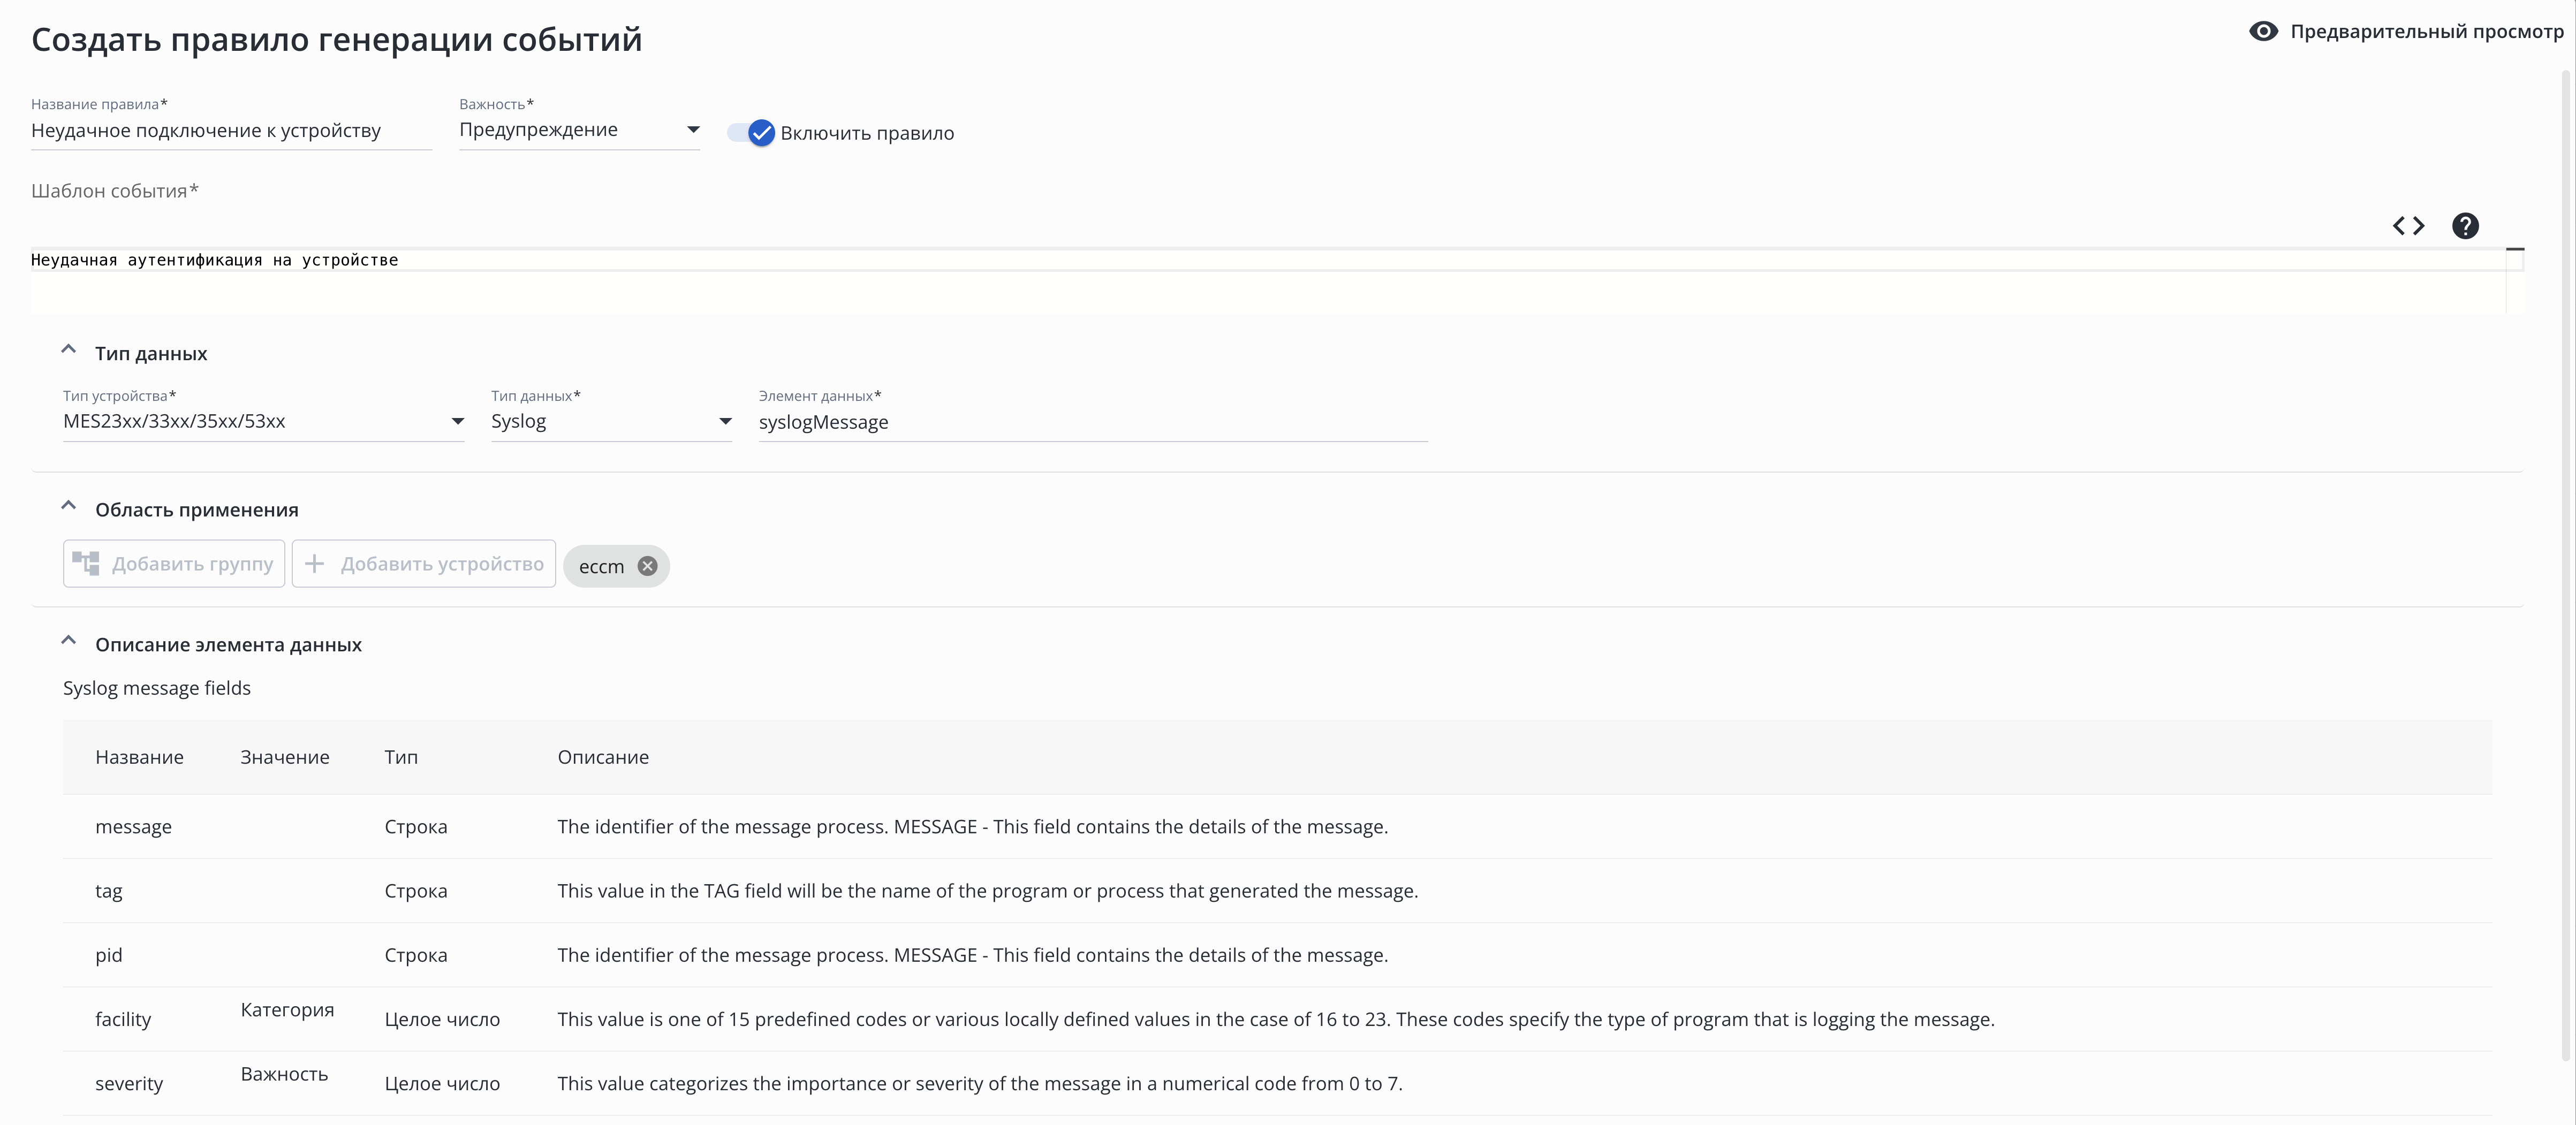Open the help question mark icon
Viewport: 2576px width, 1125px height.
(x=2465, y=226)
